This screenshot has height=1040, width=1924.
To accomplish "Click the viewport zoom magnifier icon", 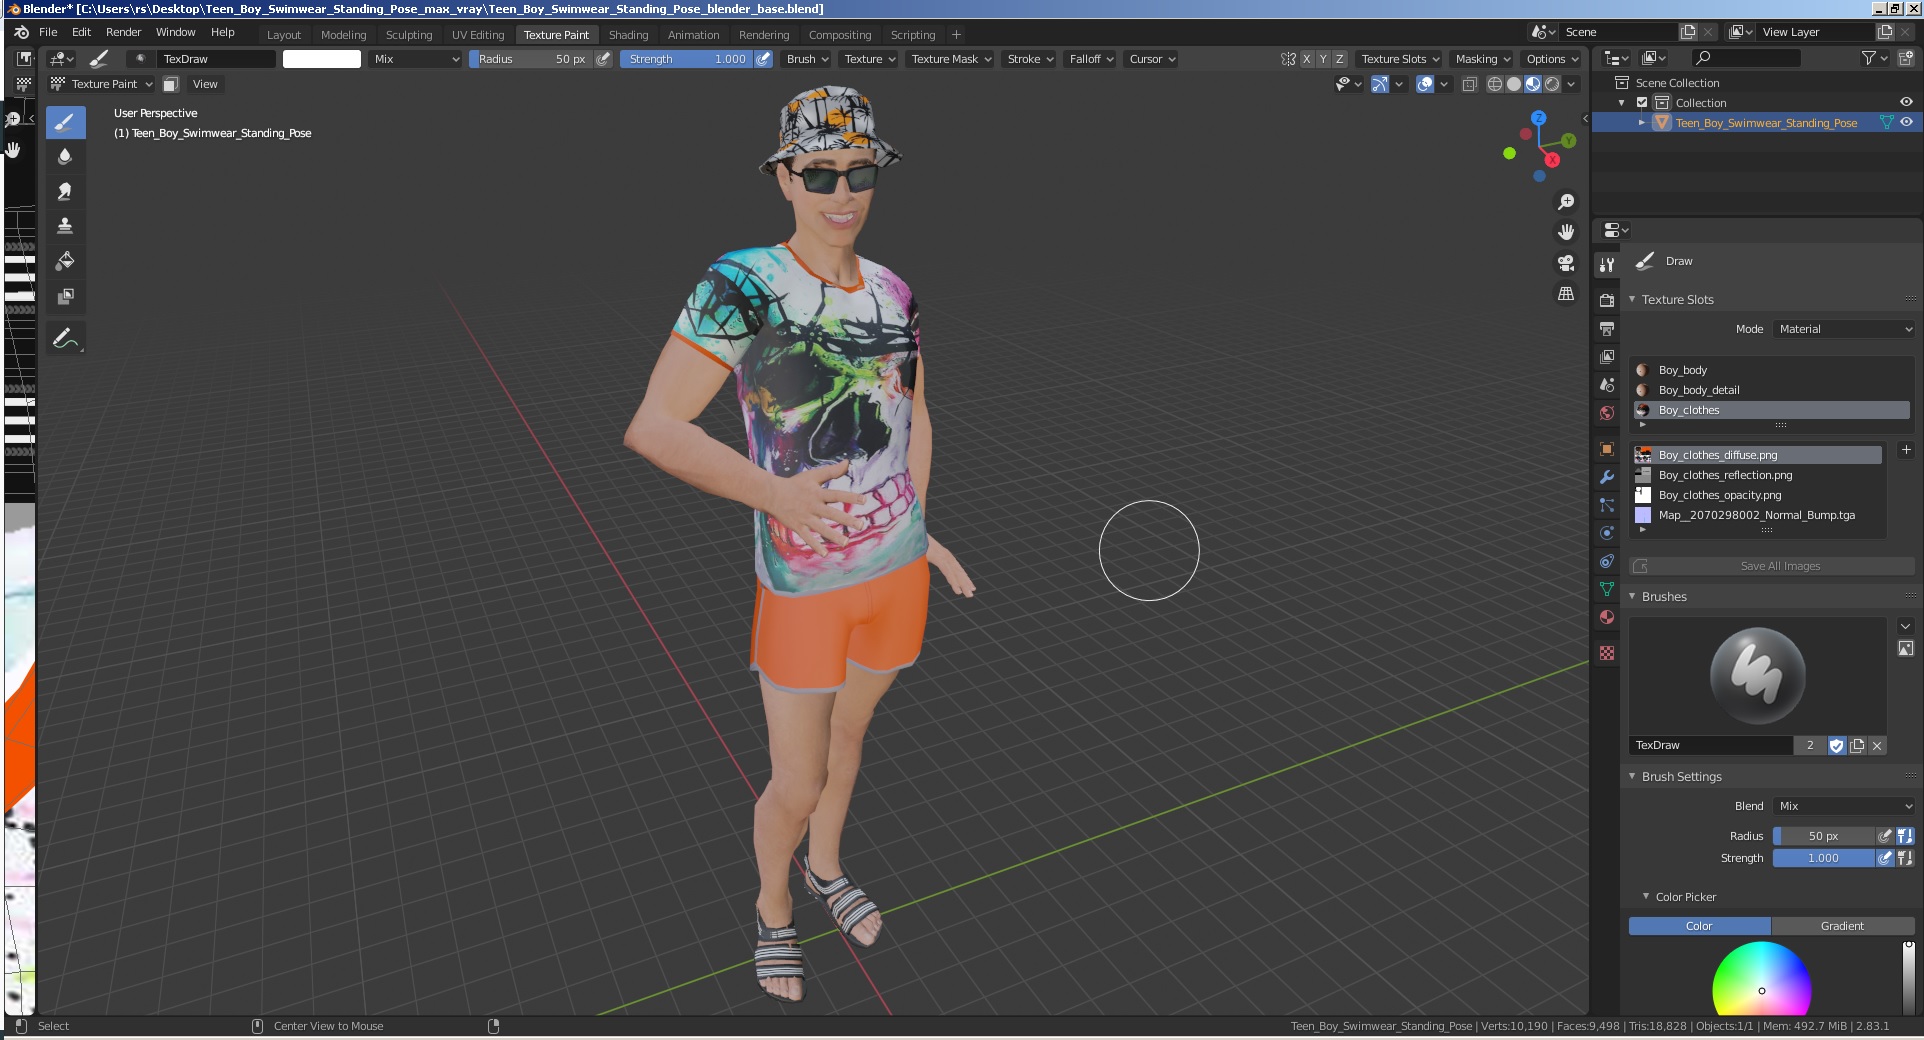I will 1566,202.
